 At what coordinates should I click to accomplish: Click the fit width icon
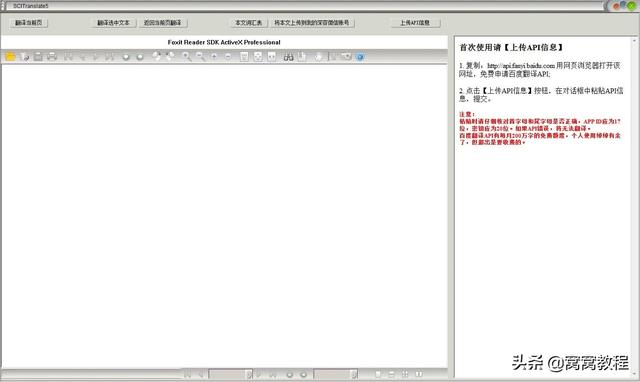[x=272, y=57]
